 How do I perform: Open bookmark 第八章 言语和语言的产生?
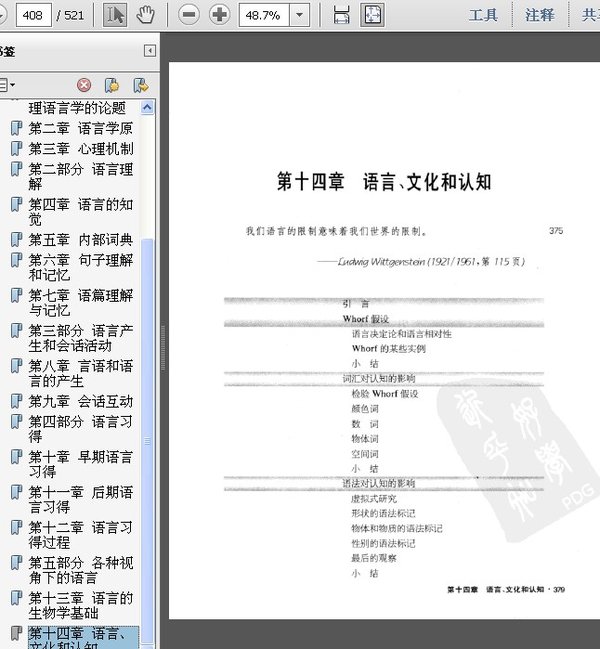tap(81, 373)
